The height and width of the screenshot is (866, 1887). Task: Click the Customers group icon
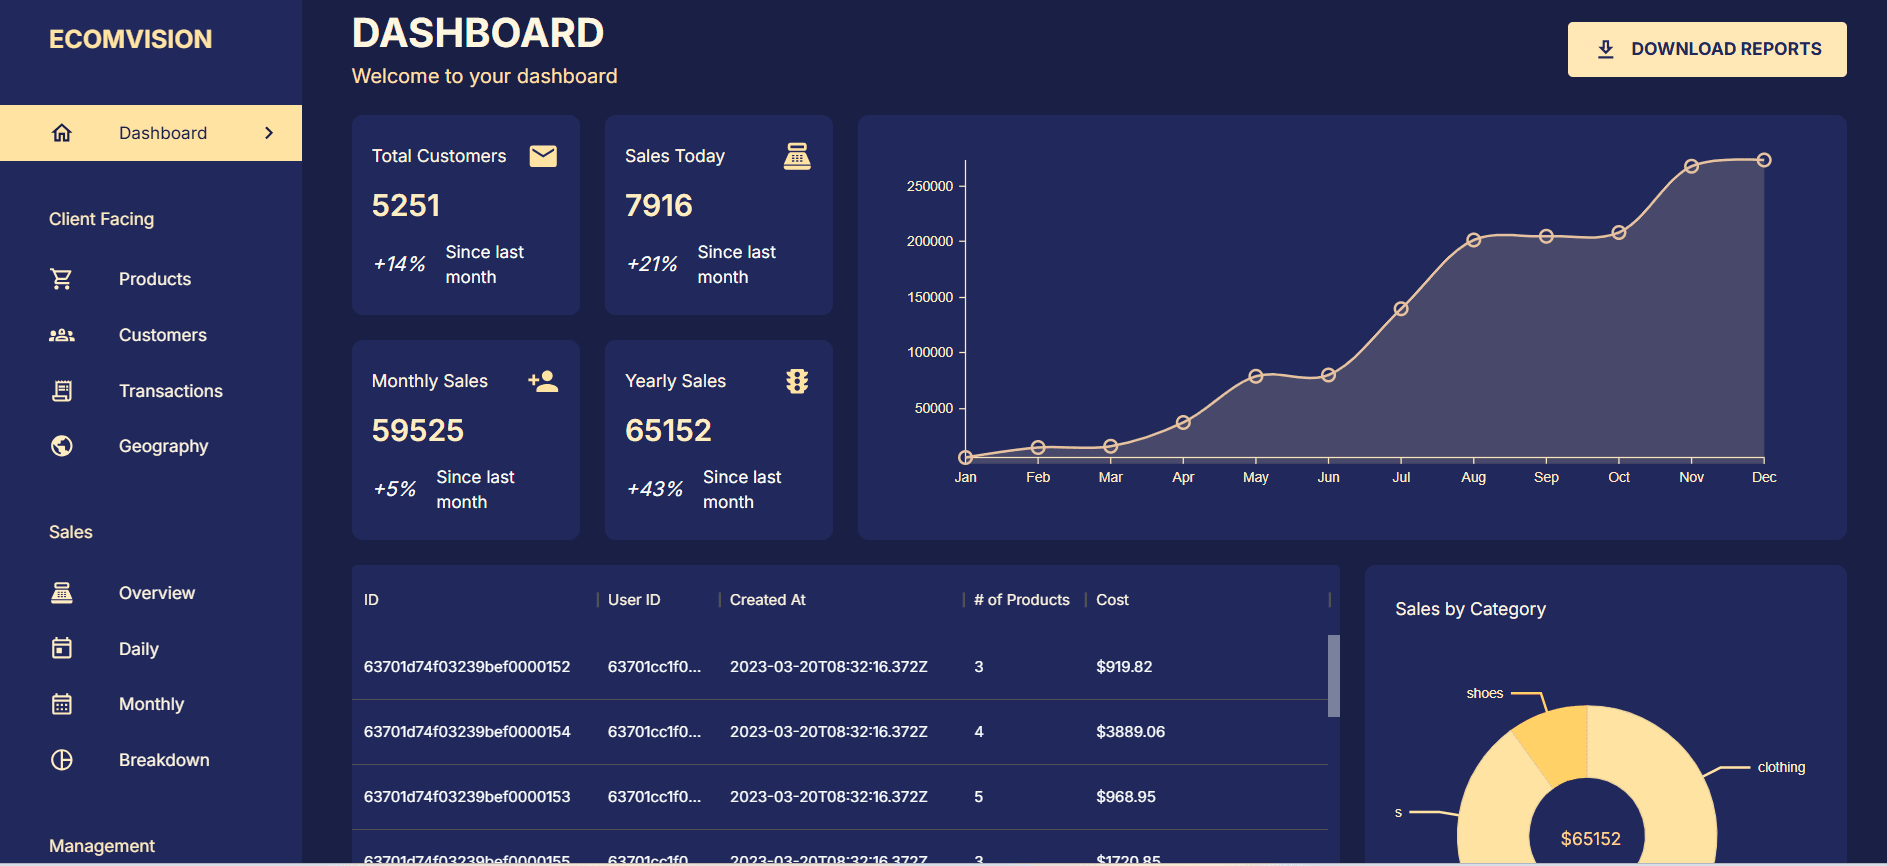coord(62,335)
